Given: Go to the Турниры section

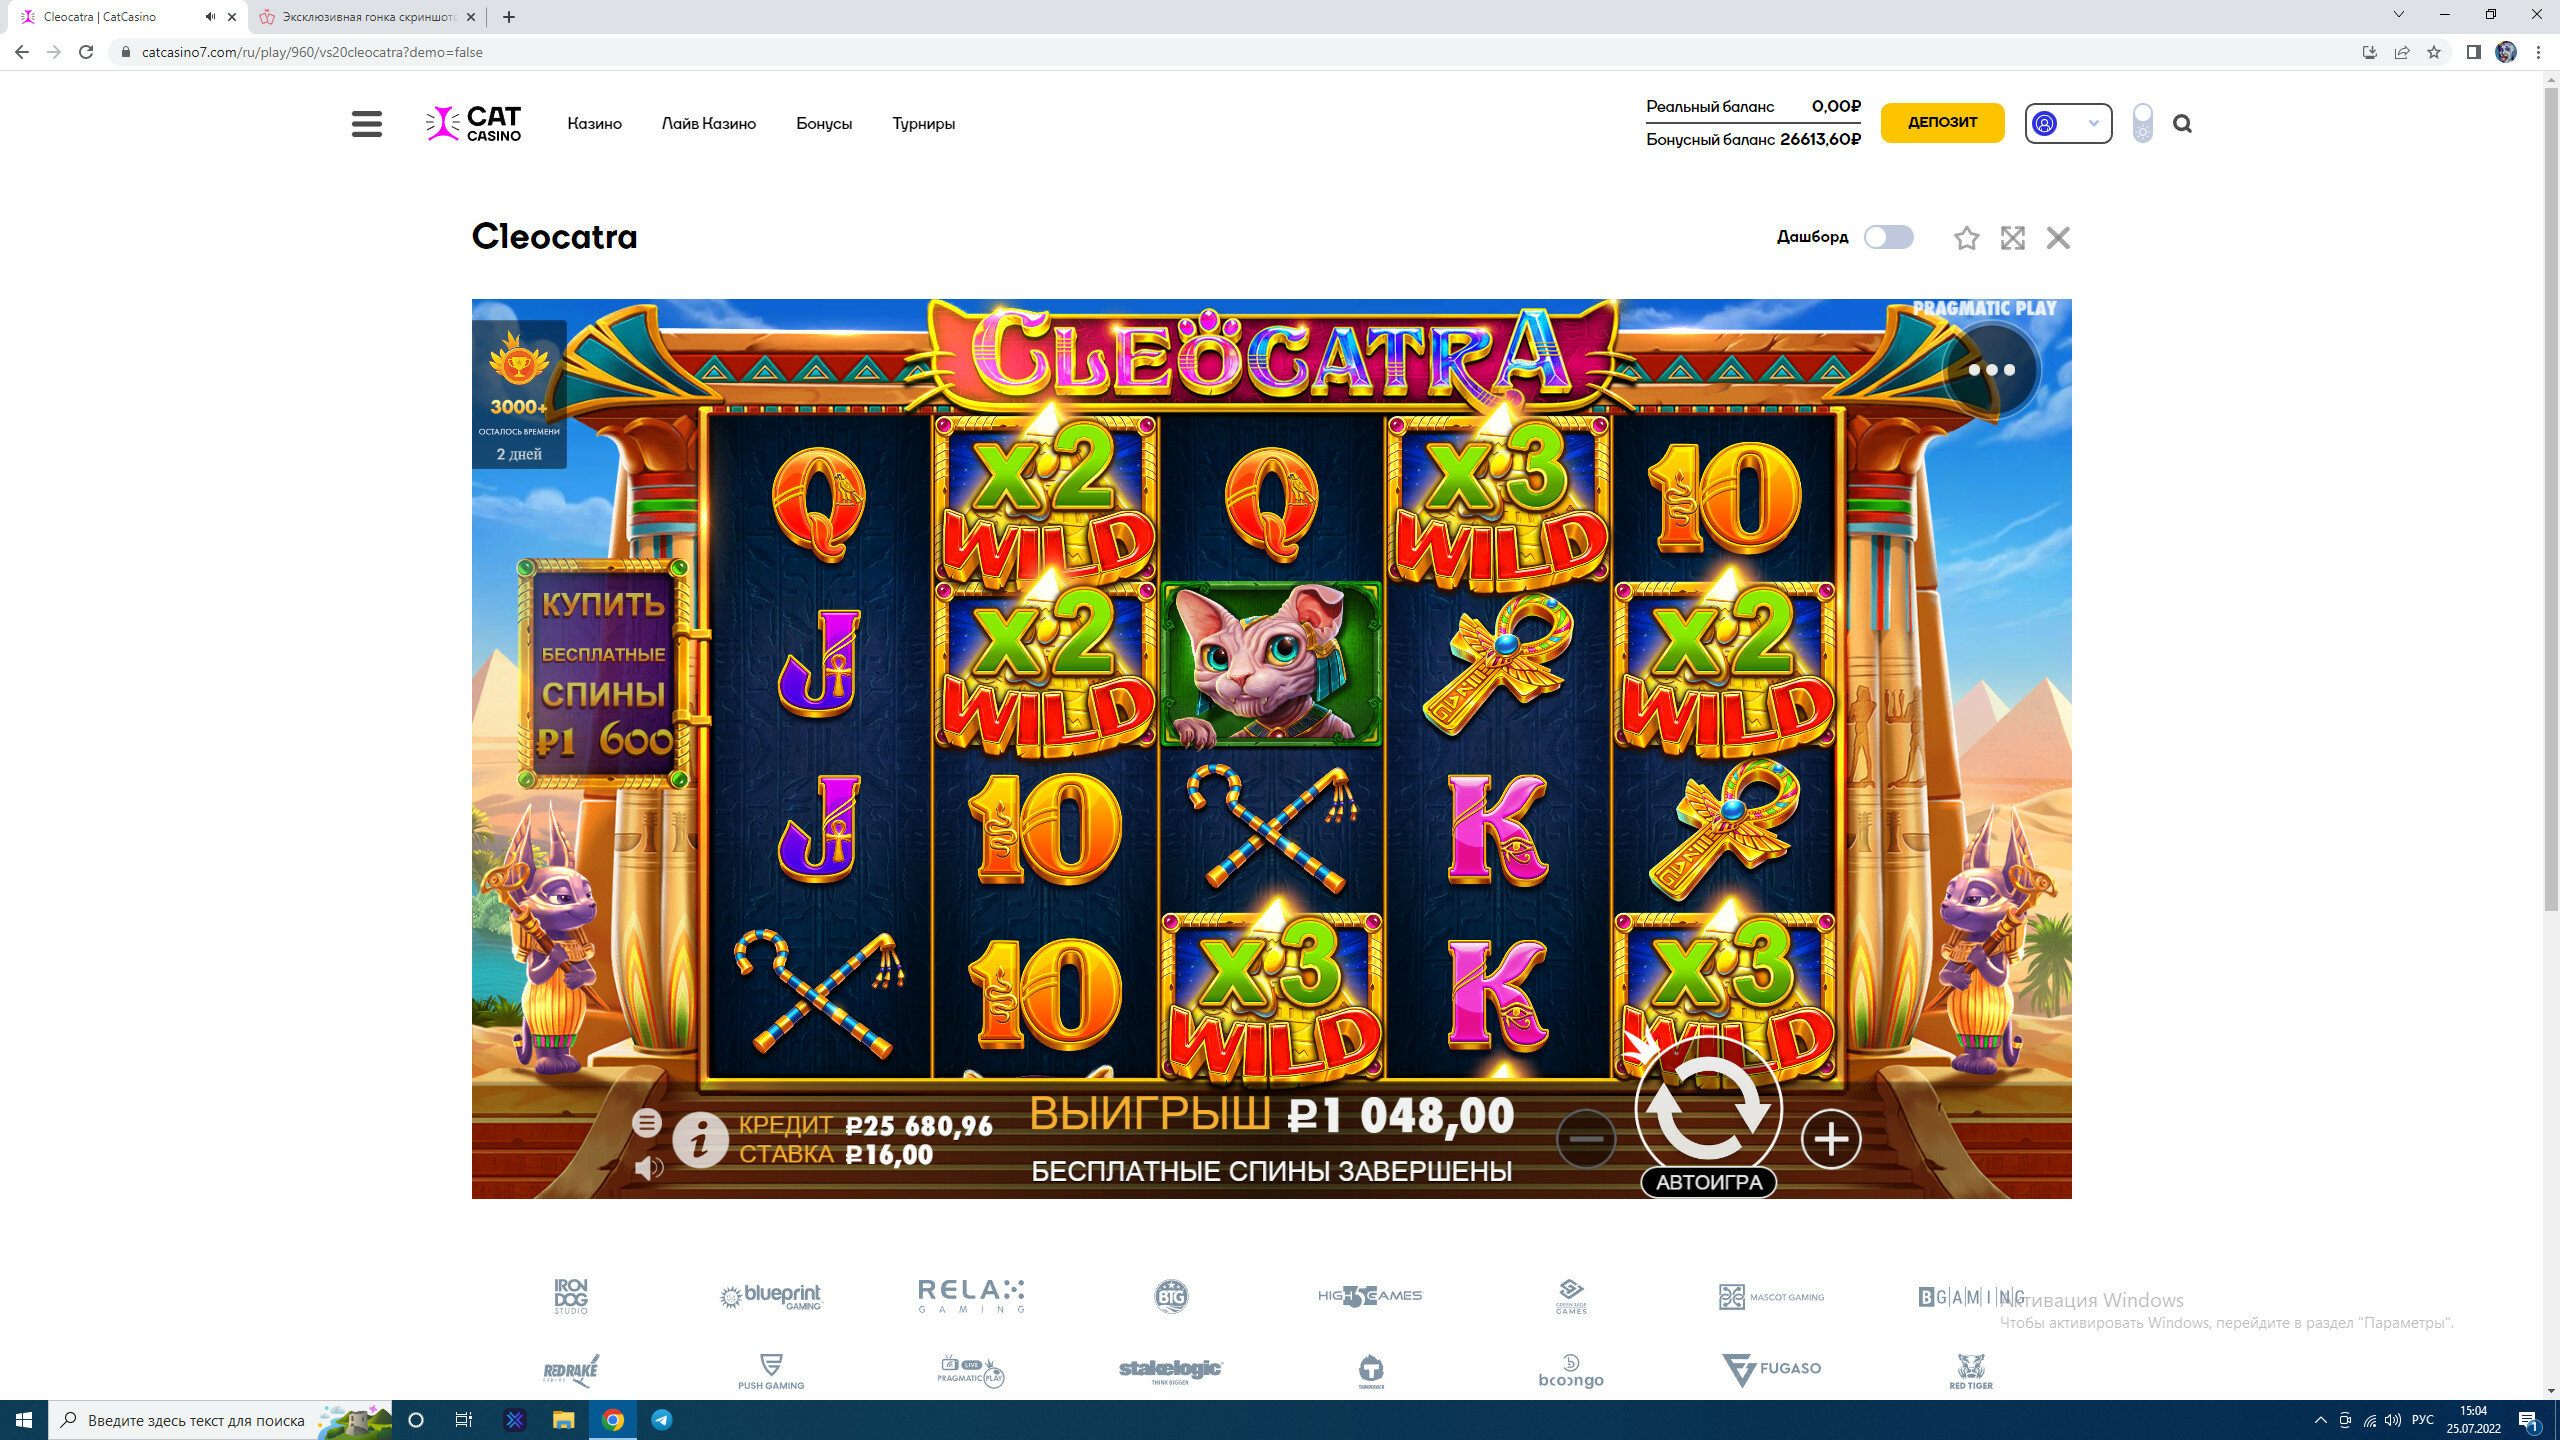Looking at the screenshot, I should coord(923,124).
